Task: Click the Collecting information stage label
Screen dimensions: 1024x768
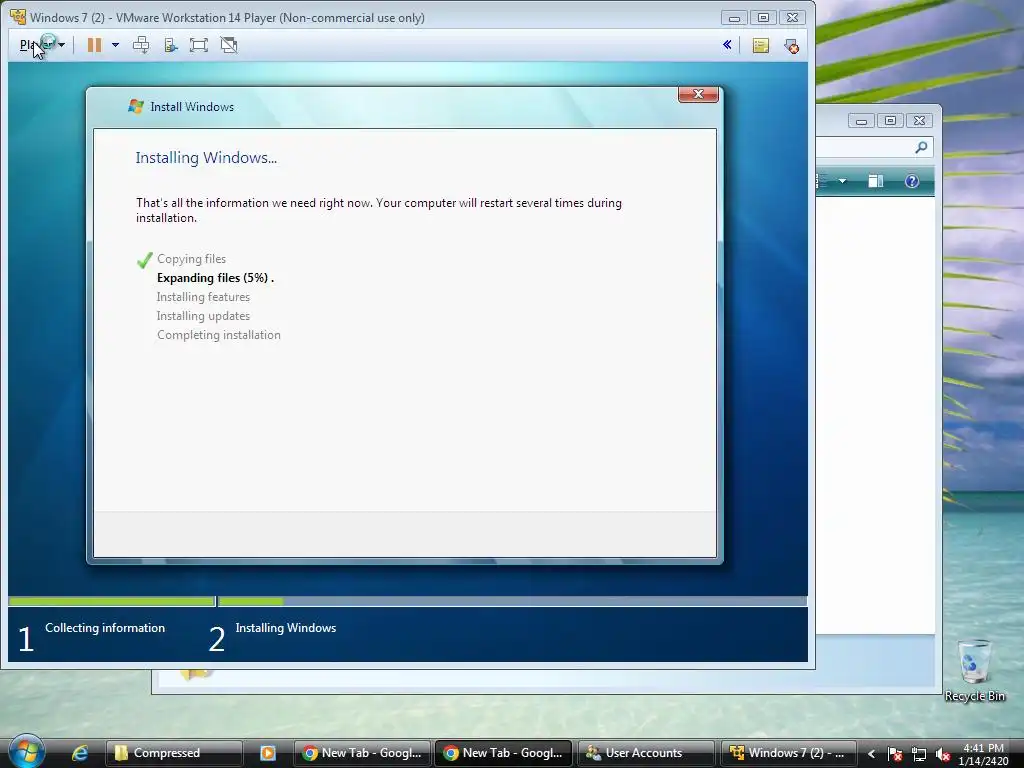Action: (104, 628)
